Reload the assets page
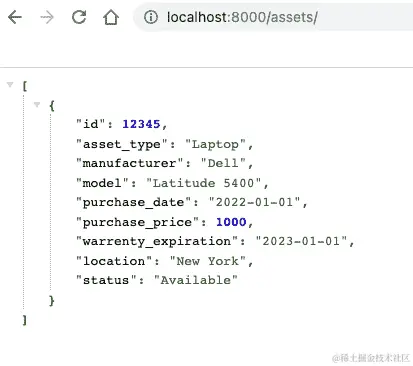Image resolution: width=413 pixels, height=366 pixels. tap(79, 17)
